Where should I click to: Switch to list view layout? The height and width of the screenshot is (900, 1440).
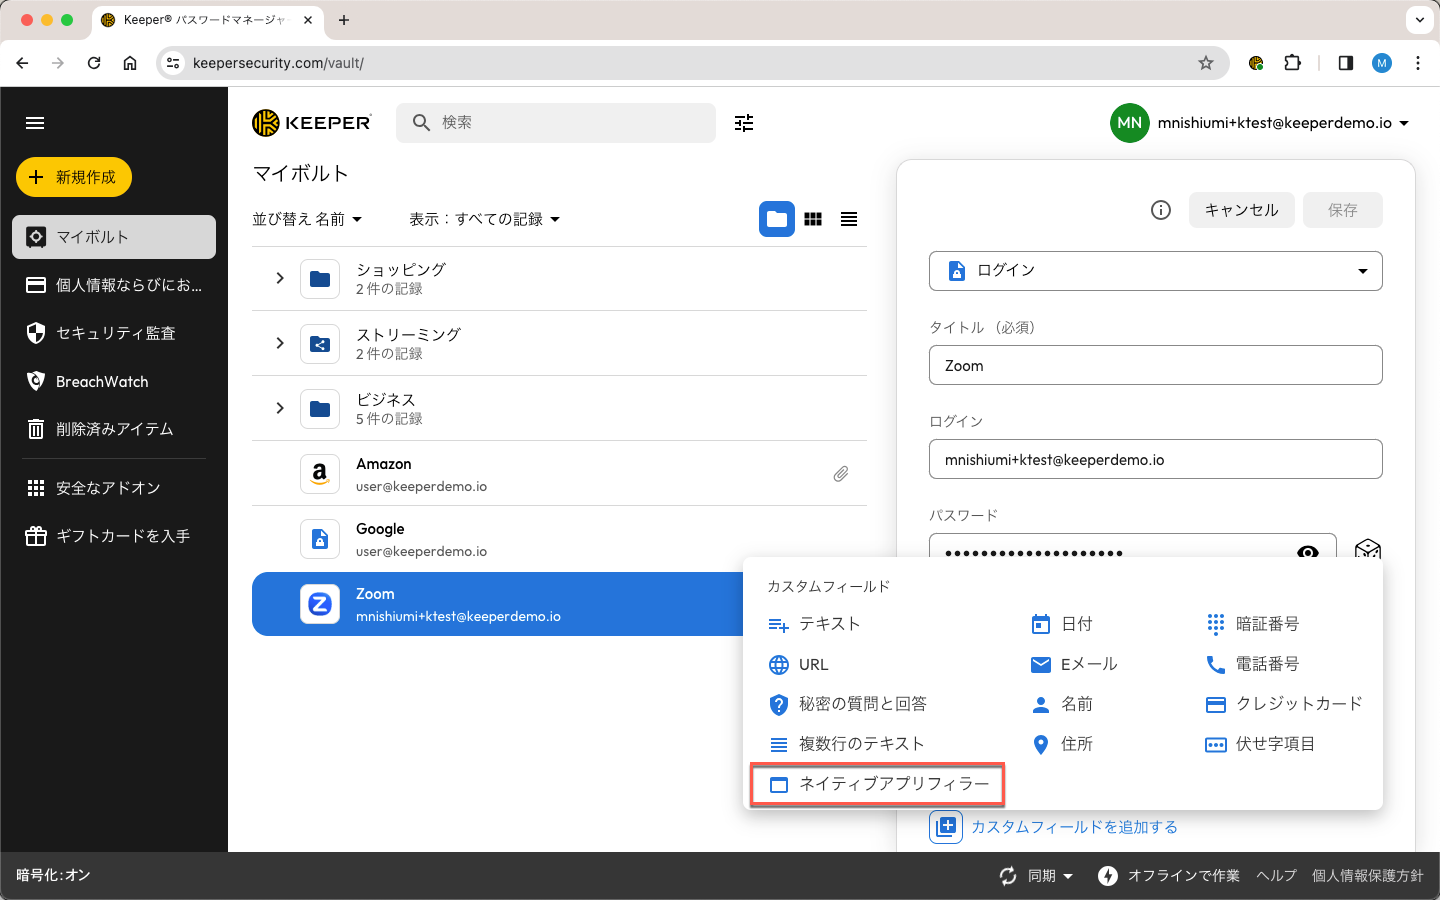[849, 219]
